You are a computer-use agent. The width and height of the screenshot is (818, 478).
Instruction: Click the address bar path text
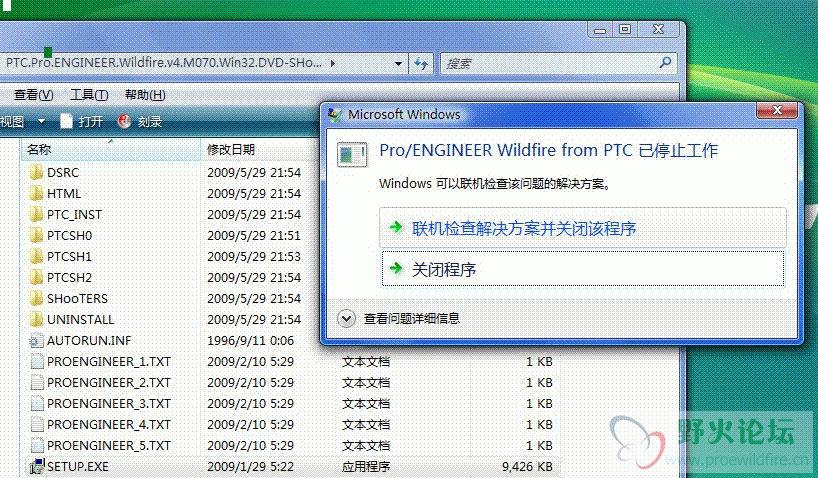(x=164, y=63)
